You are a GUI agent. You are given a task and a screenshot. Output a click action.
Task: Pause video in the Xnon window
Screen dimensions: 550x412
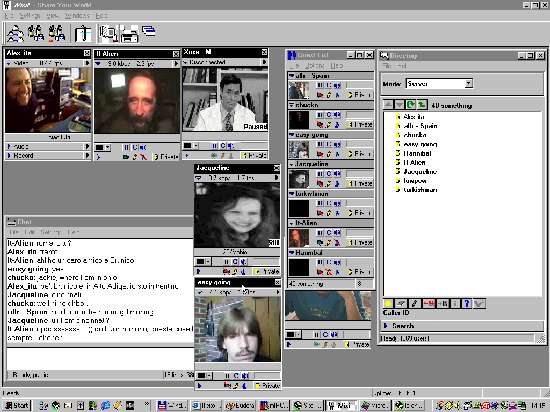point(215,146)
